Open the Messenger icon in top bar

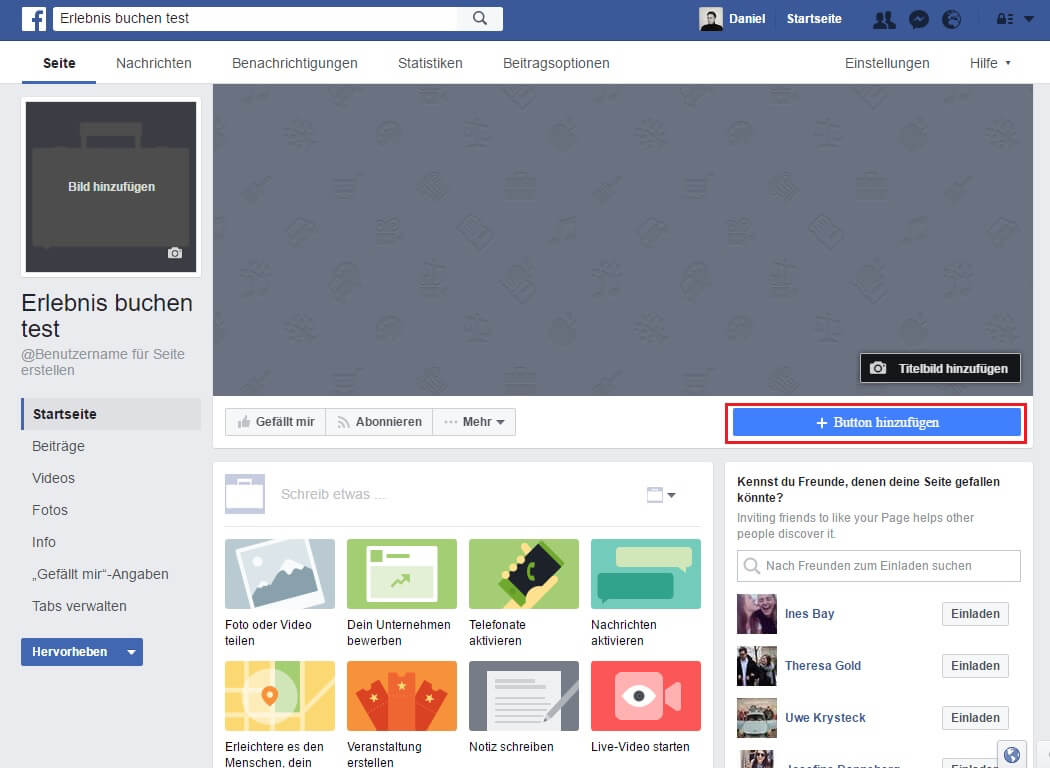[x=919, y=19]
